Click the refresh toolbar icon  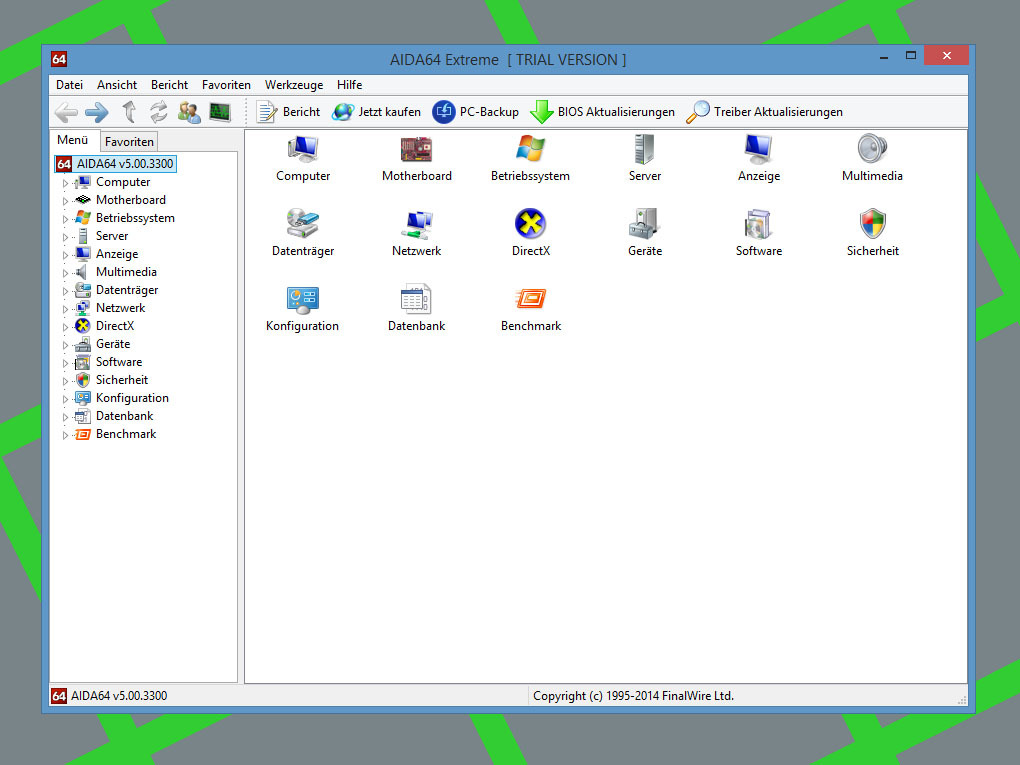pyautogui.click(x=159, y=112)
